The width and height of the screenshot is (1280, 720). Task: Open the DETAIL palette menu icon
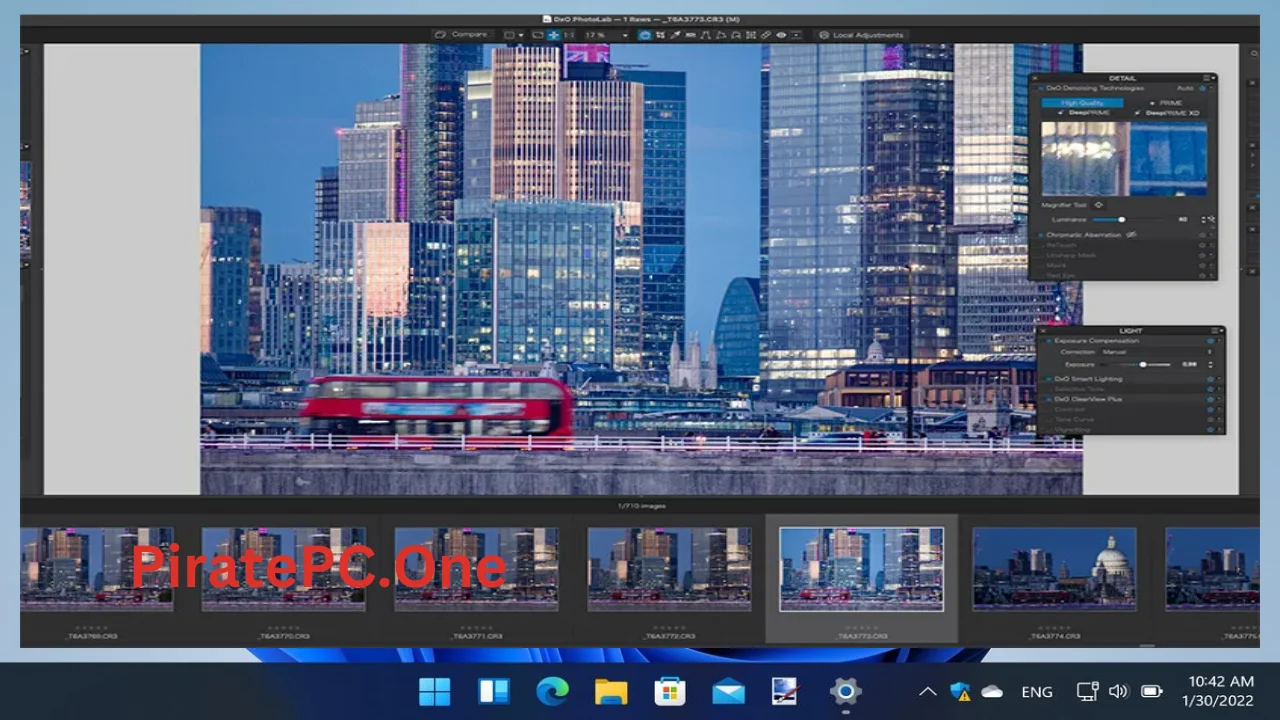1207,78
